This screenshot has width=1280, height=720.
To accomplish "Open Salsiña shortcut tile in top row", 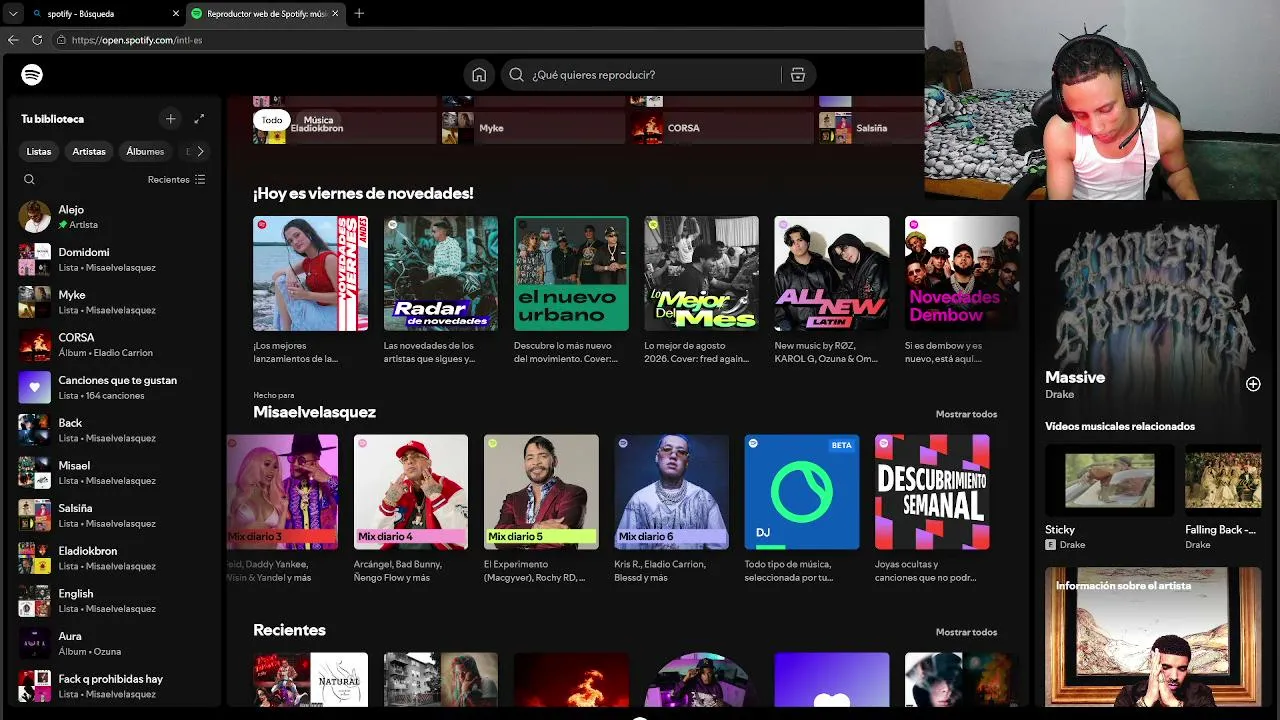I will click(871, 128).
